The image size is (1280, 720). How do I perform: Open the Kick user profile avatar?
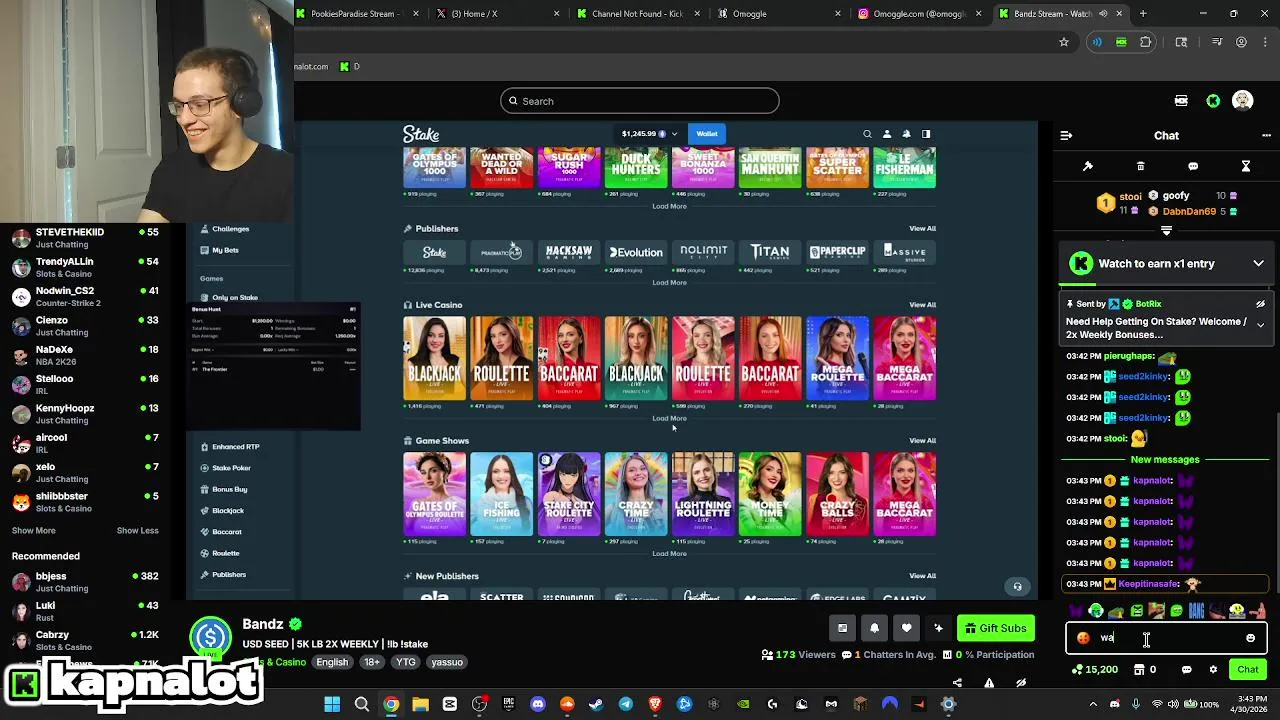click(1243, 101)
